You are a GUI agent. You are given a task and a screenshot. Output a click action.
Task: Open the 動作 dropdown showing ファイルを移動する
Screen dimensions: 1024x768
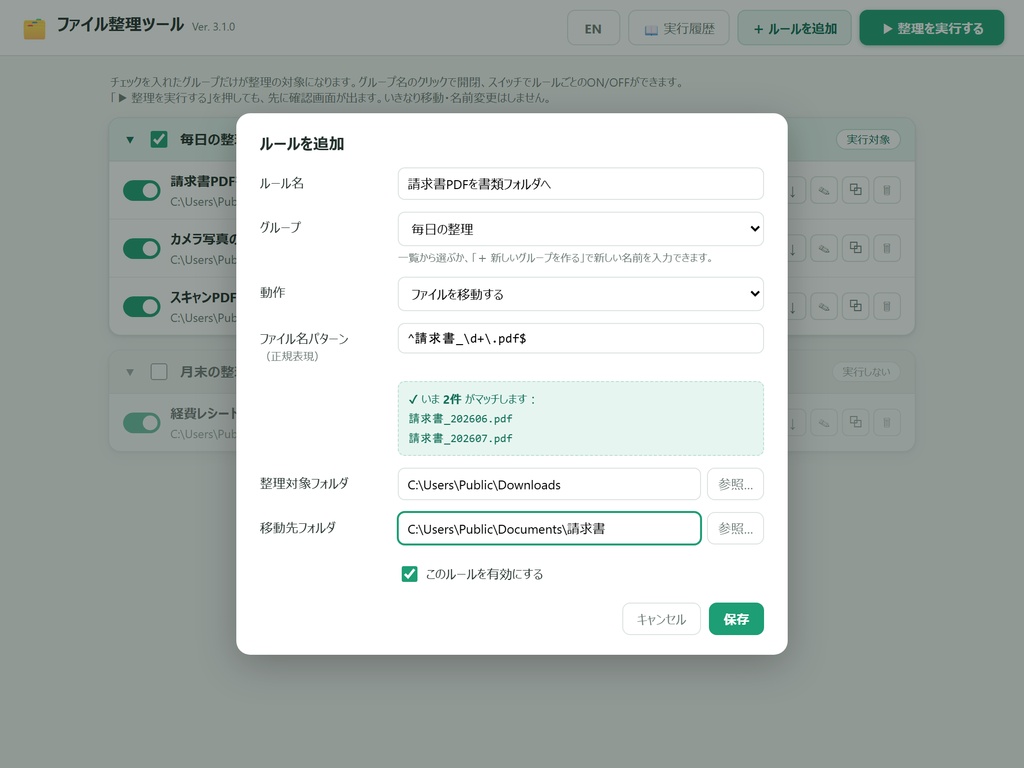581,294
